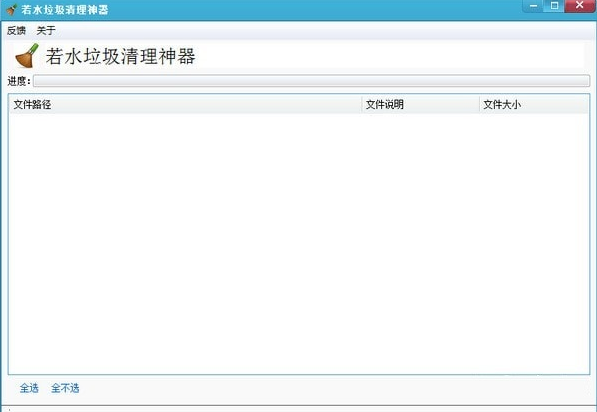Sort by the 文件大小 column header

533,104
